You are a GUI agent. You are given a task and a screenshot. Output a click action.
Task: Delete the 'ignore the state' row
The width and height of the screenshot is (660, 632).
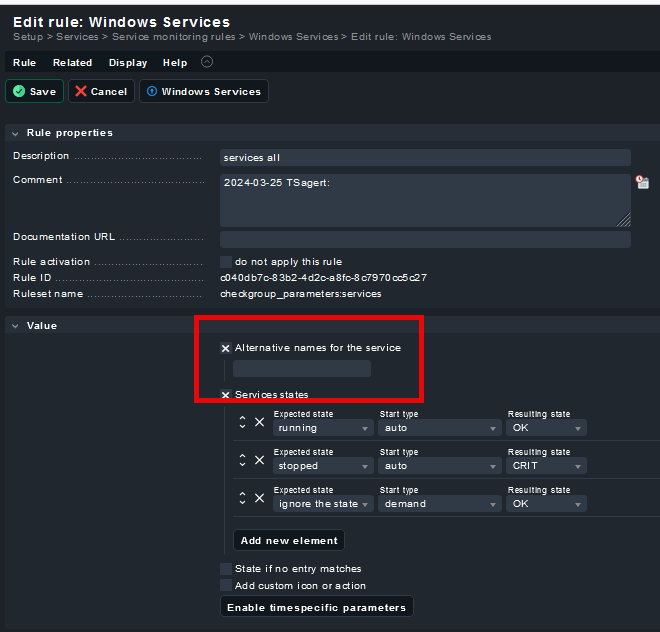[x=259, y=499]
